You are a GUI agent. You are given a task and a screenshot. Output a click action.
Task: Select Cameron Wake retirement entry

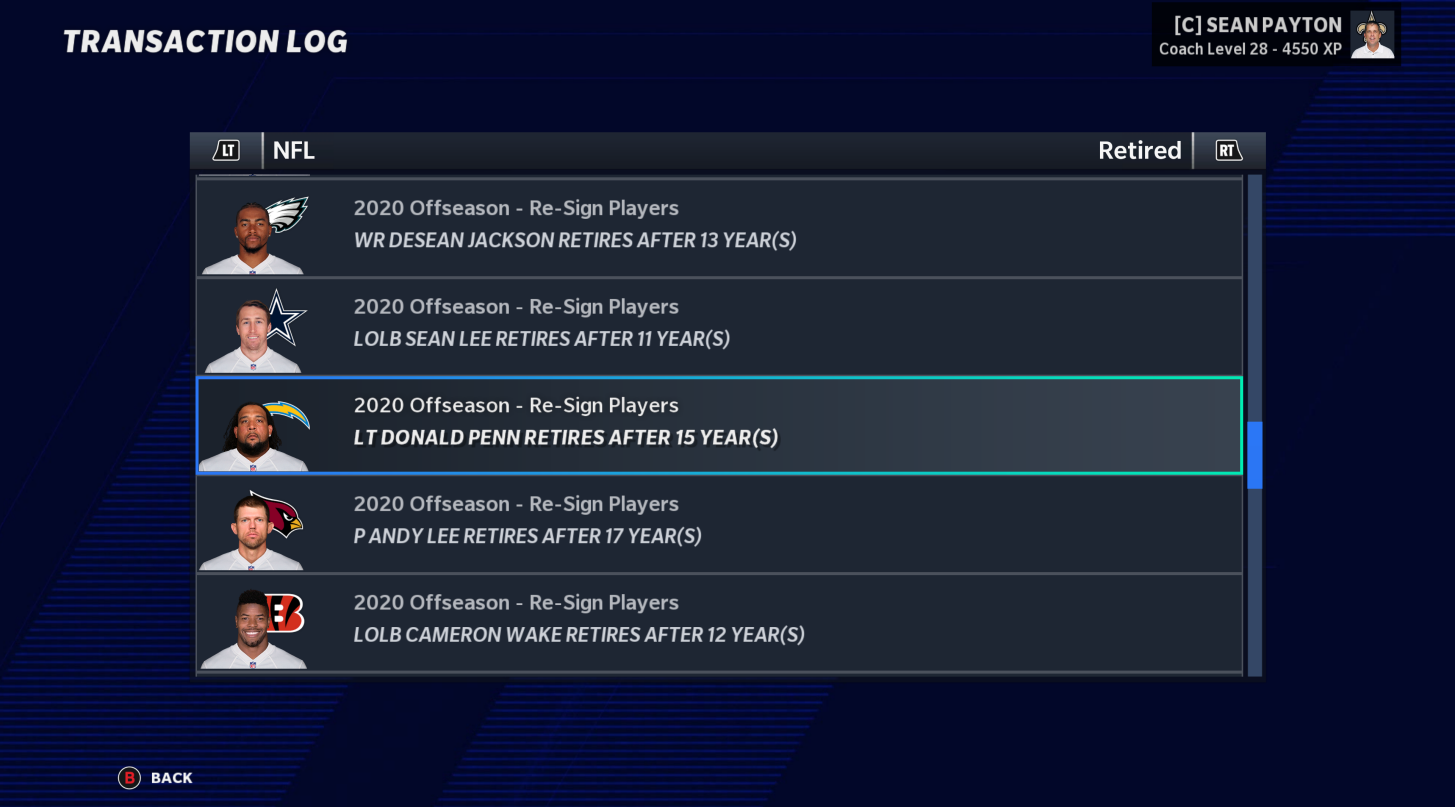point(720,621)
